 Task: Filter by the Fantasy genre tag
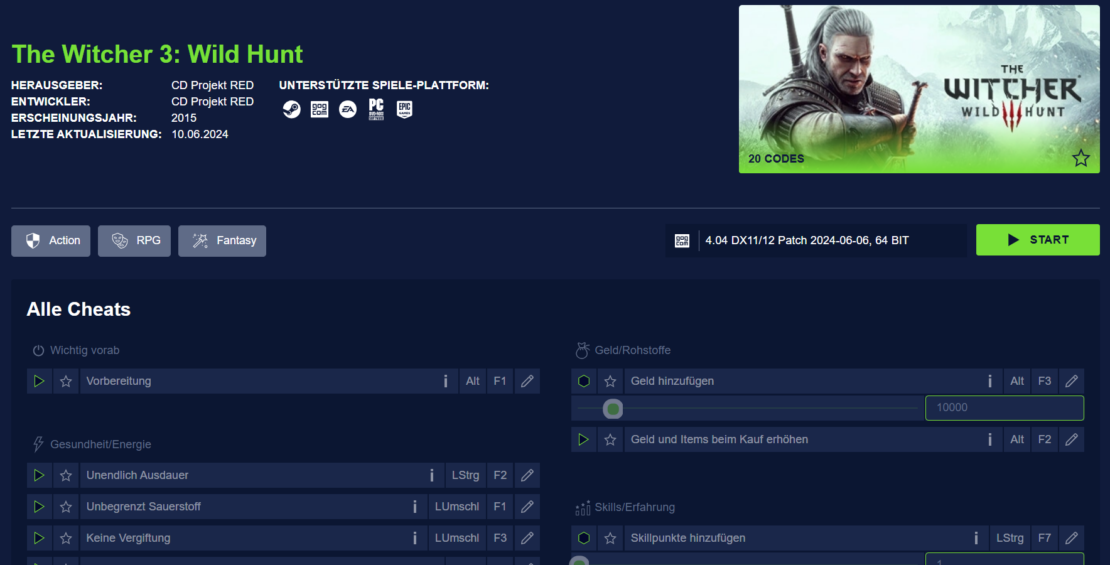222,241
